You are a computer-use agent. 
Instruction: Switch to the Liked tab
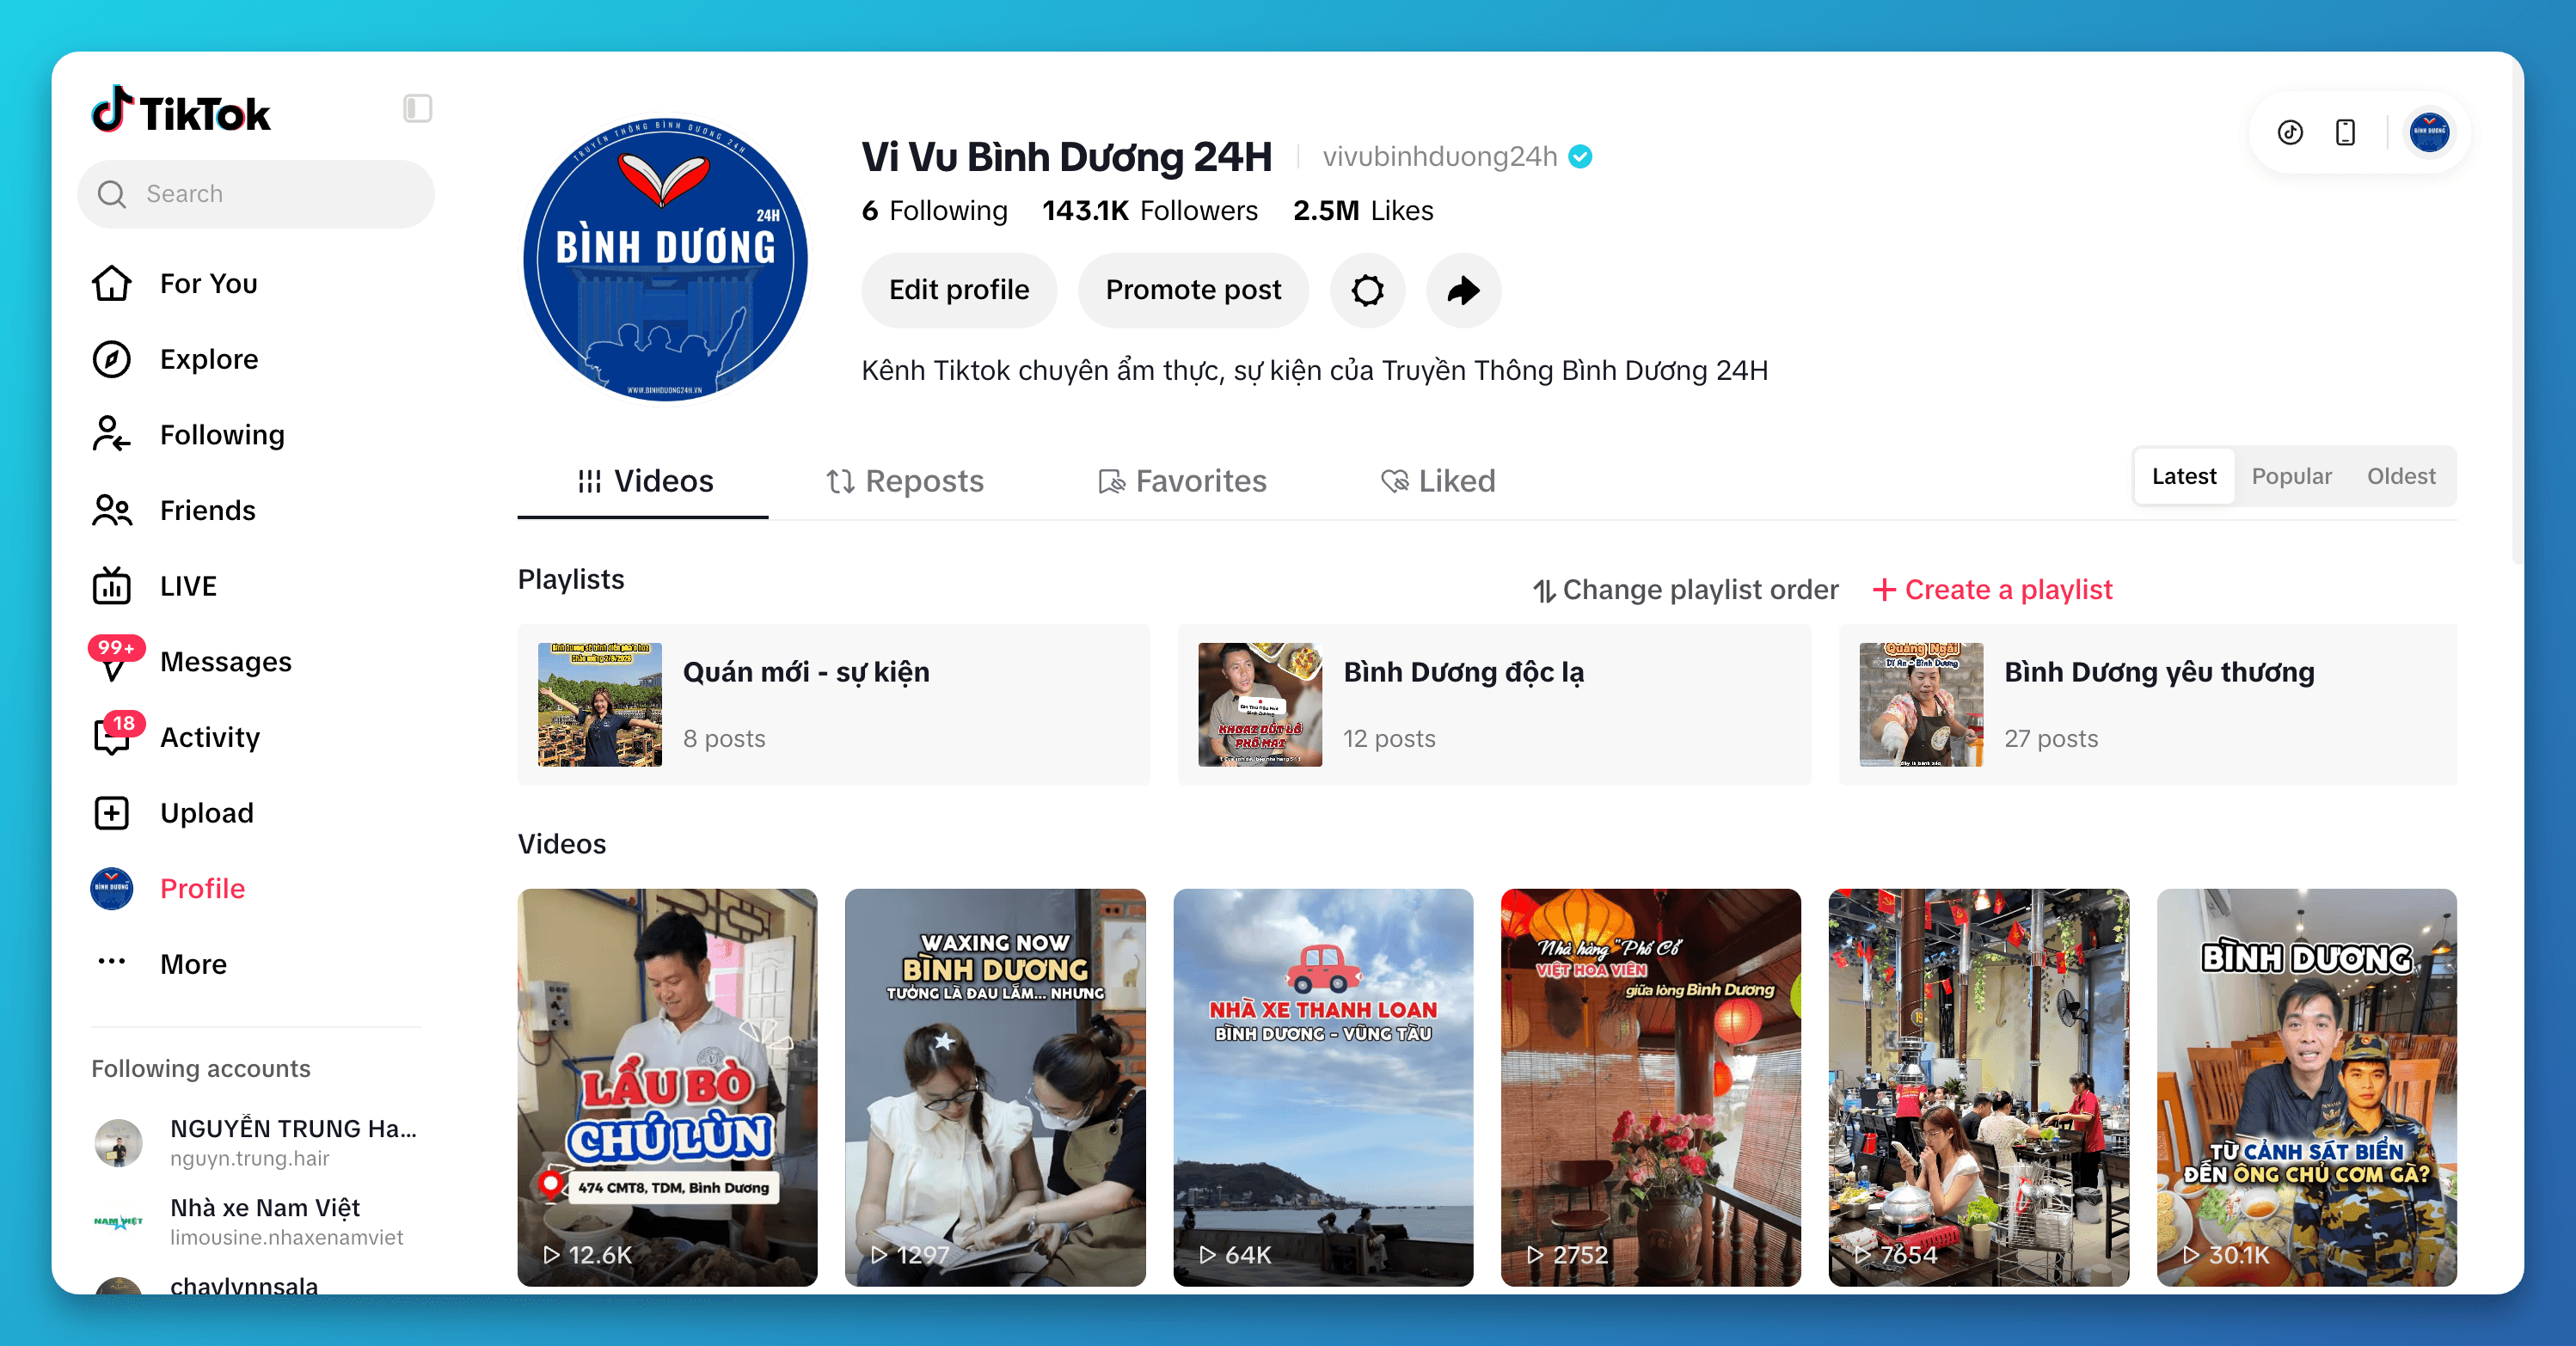pyautogui.click(x=1438, y=481)
